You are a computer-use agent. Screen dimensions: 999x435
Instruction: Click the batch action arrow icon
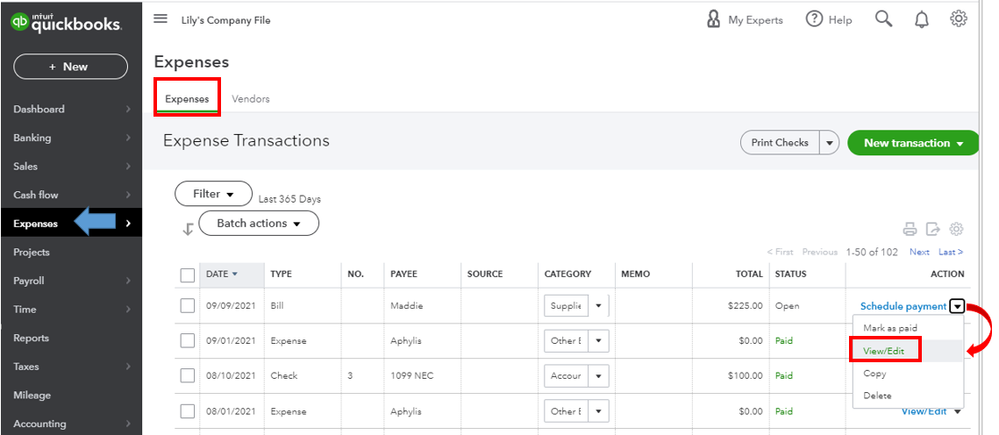[x=188, y=229]
